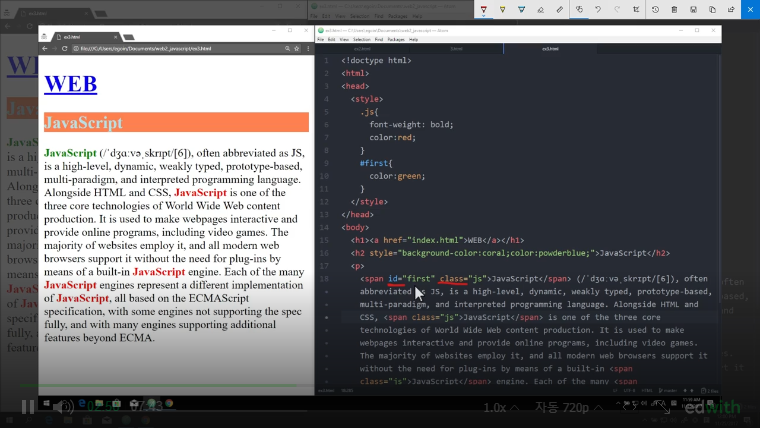Click the #first selector on line 9
This screenshot has height=428, width=760.
click(x=376, y=163)
